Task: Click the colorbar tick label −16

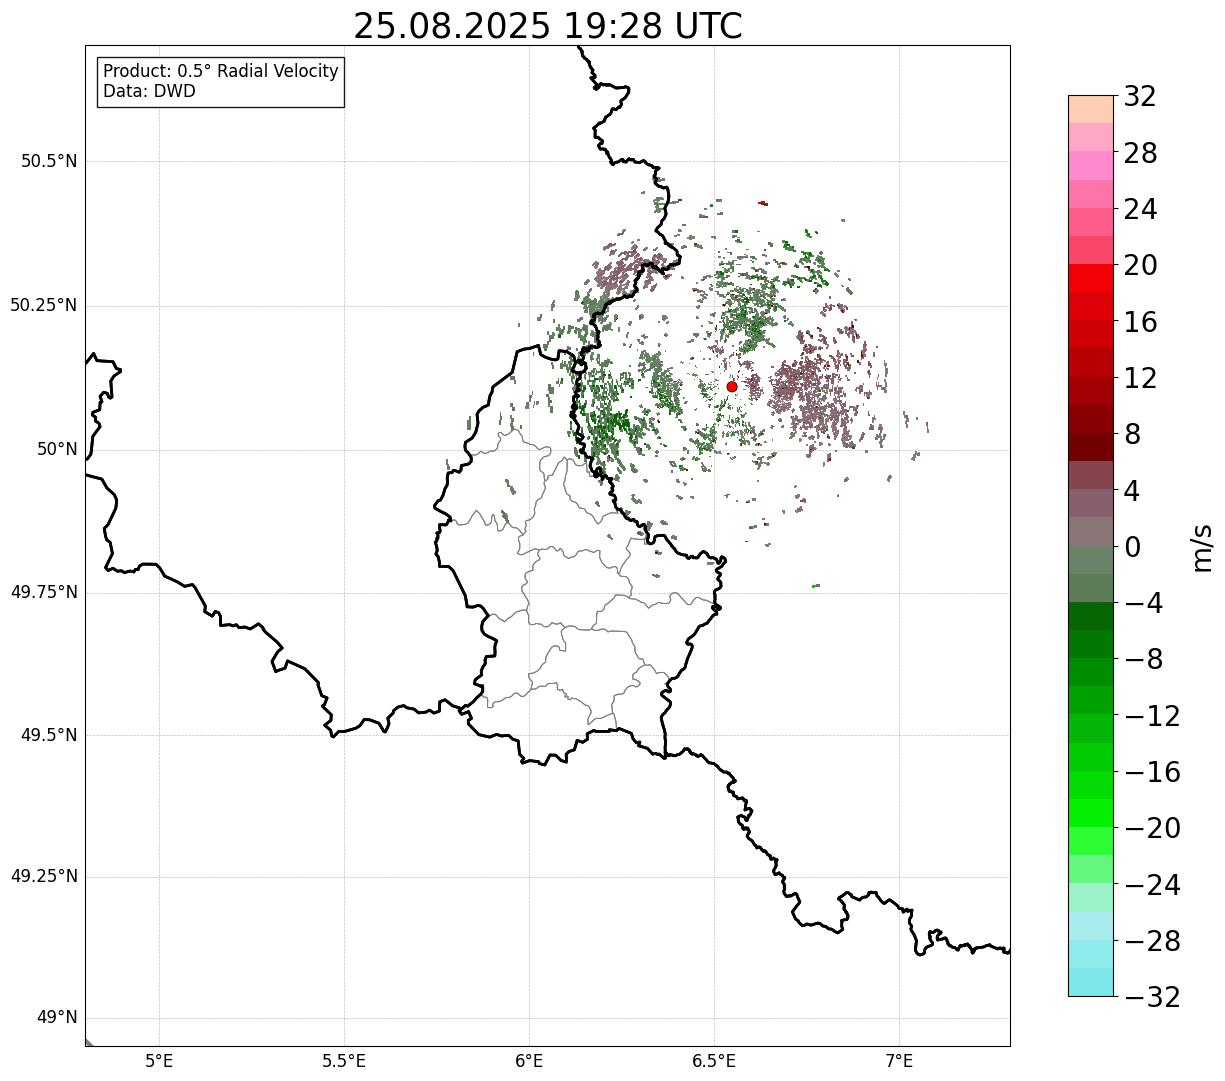Action: tap(1152, 772)
